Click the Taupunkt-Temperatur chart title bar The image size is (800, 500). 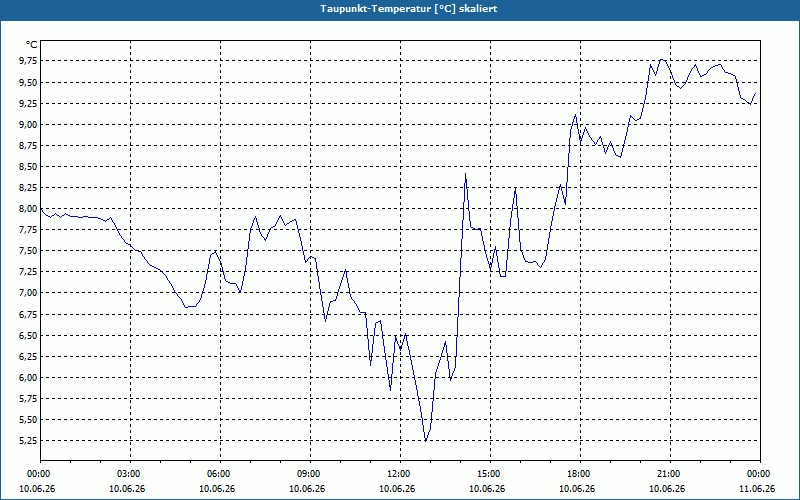400,9
